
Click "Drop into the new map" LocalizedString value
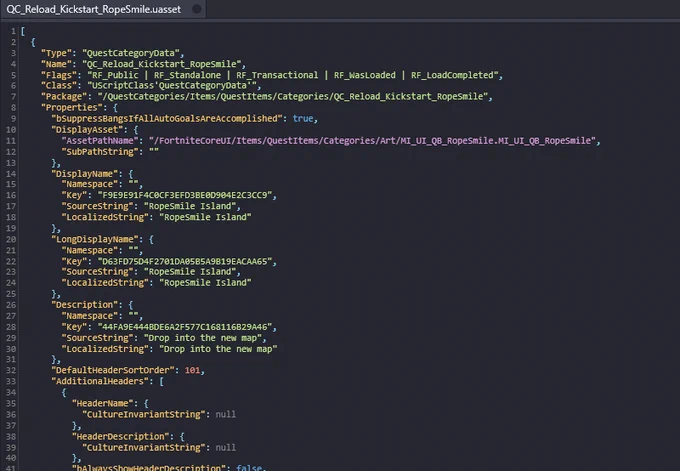218,349
